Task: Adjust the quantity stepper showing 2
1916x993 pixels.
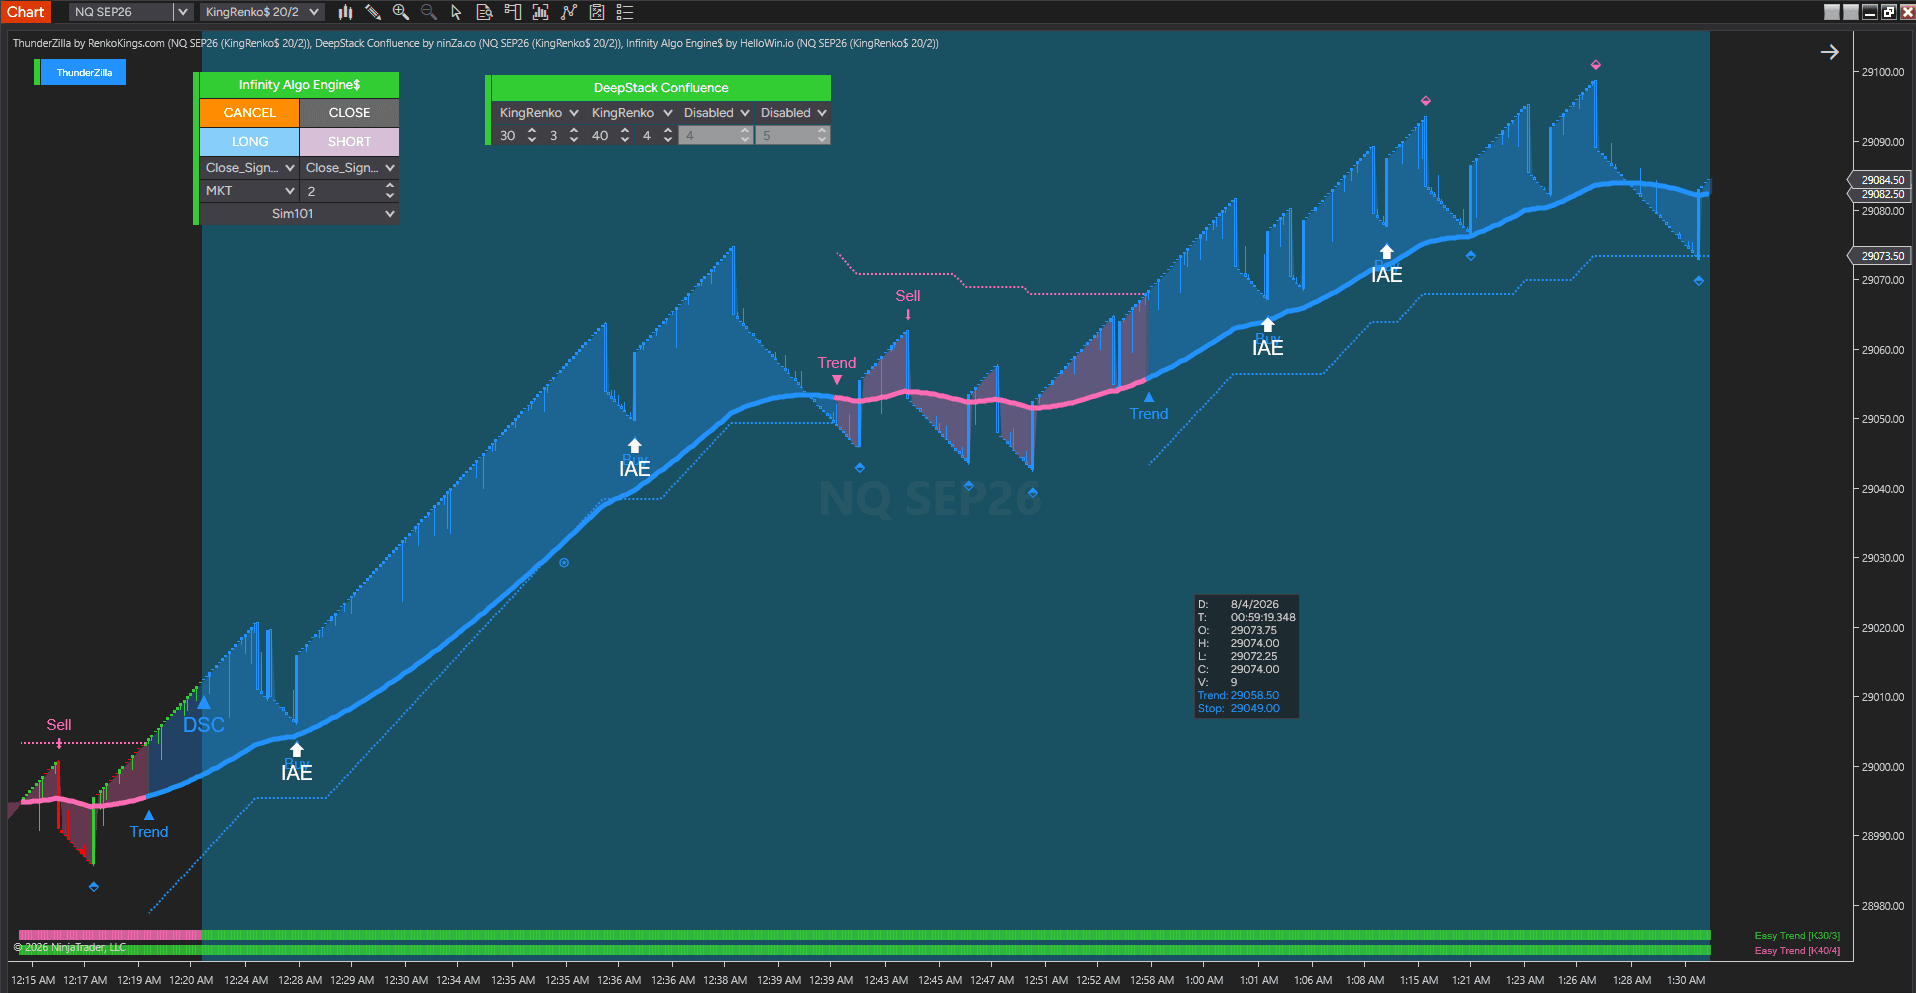Action: click(349, 191)
